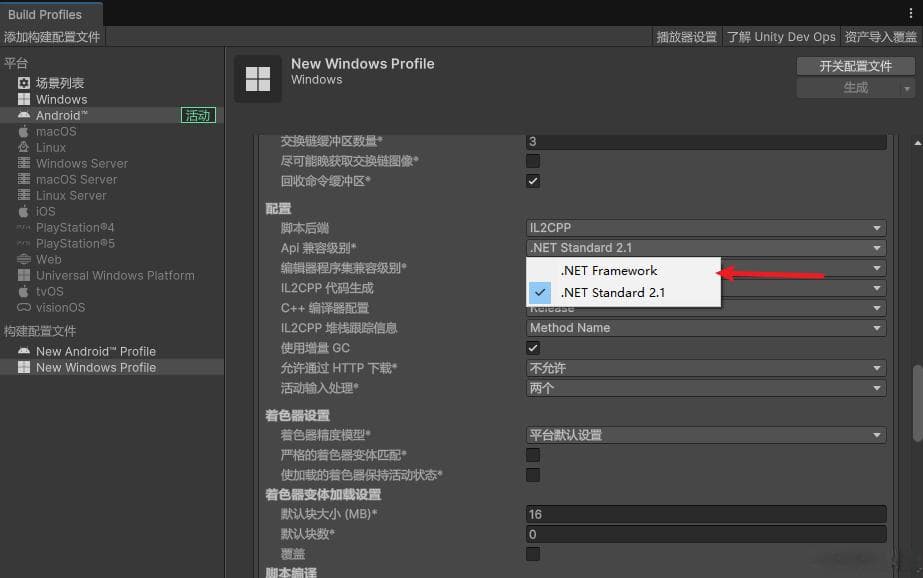923x578 pixels.
Task: Click the PlayStation 4 icon
Action: [x=24, y=227]
